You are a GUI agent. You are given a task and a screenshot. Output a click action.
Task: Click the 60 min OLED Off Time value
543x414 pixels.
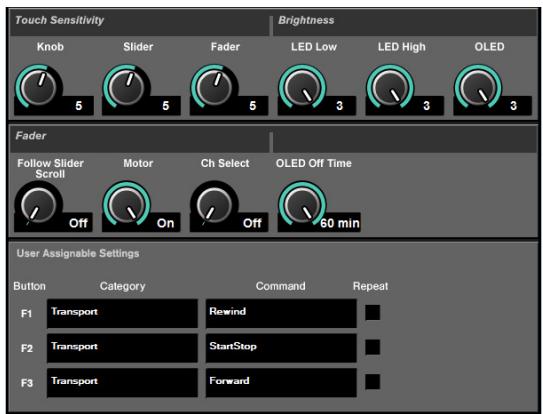[x=340, y=223]
